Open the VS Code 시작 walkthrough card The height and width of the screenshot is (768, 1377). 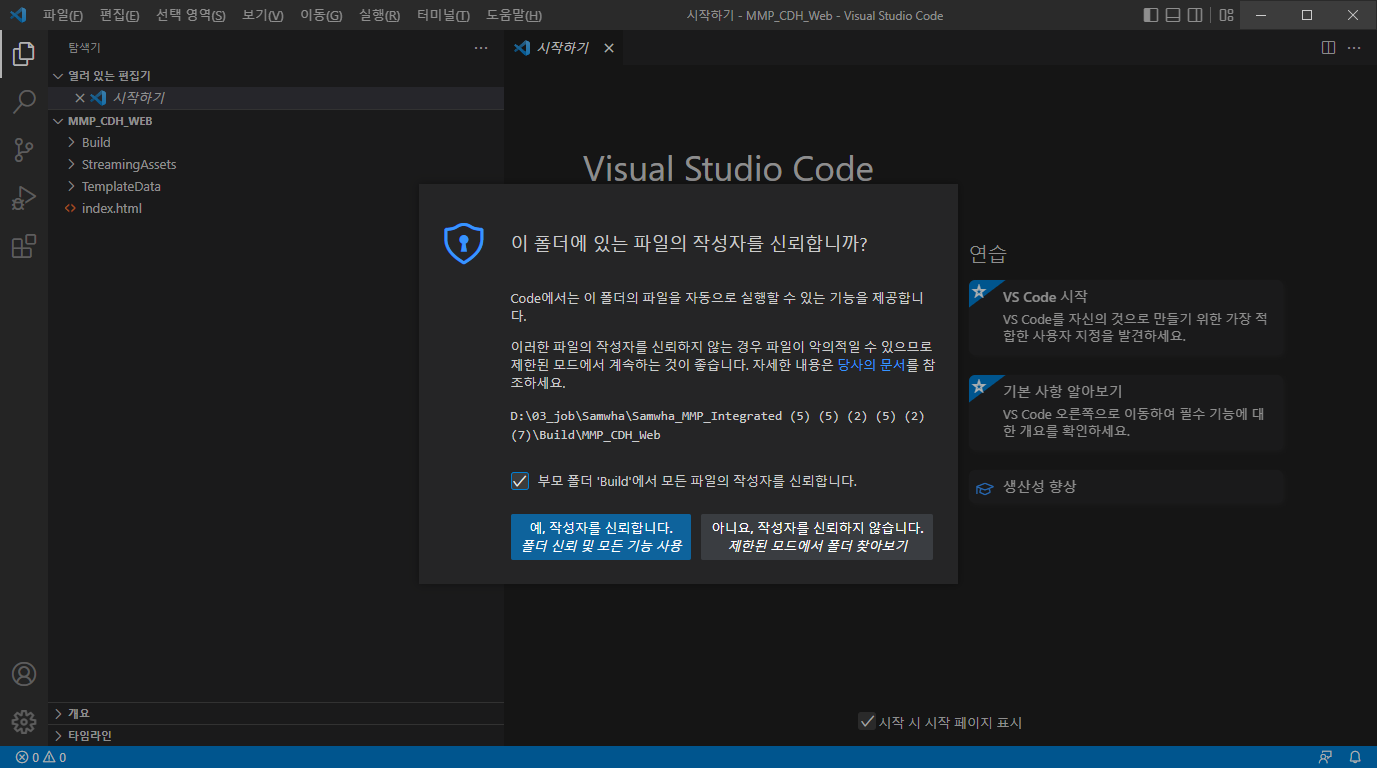[1126, 319]
